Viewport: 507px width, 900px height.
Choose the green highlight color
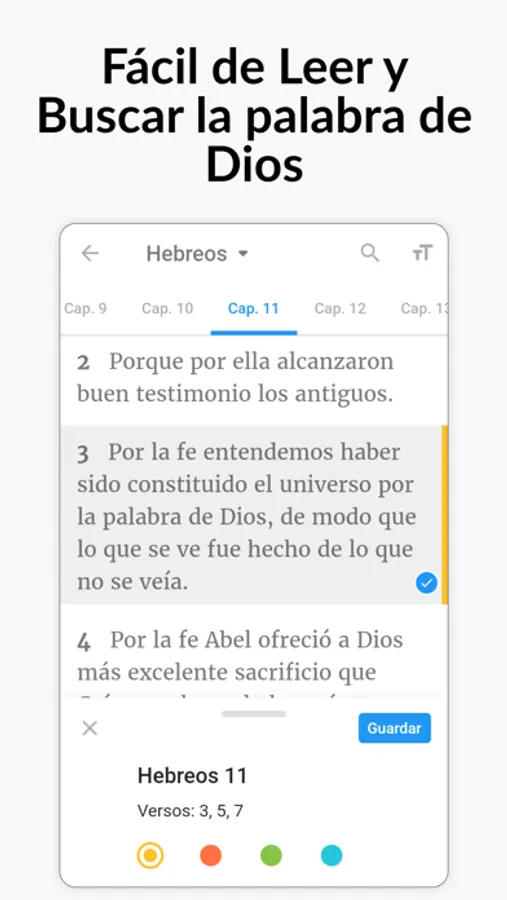[271, 855]
